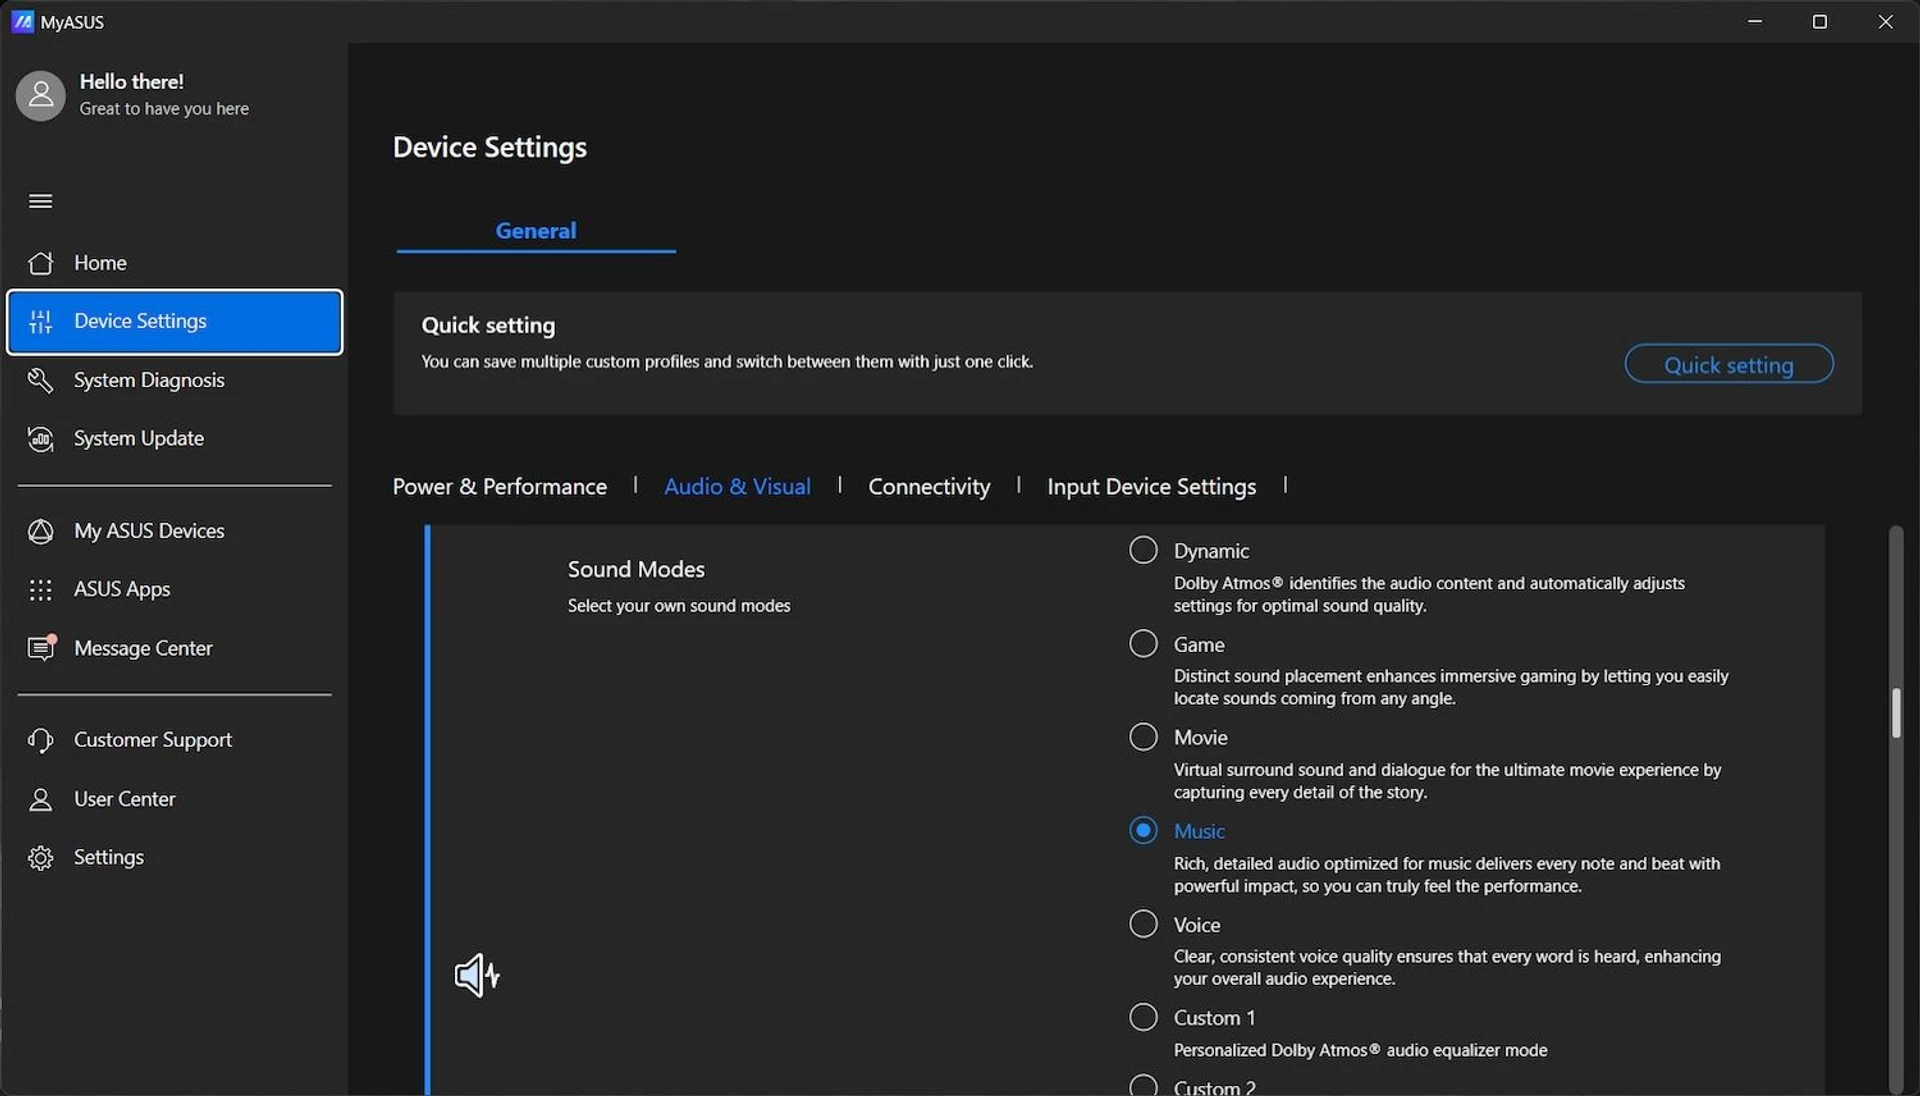Screen dimensions: 1920x1096
Task: Select the Music sound mode radio button
Action: point(1143,830)
